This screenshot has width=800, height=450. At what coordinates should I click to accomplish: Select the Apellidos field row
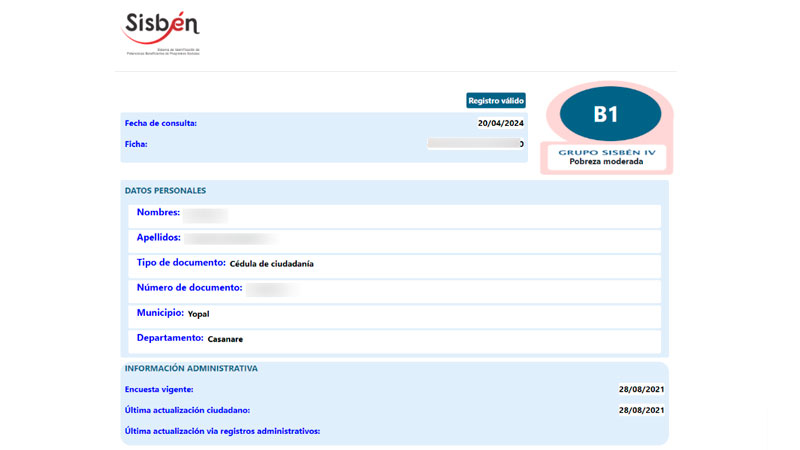pos(394,239)
